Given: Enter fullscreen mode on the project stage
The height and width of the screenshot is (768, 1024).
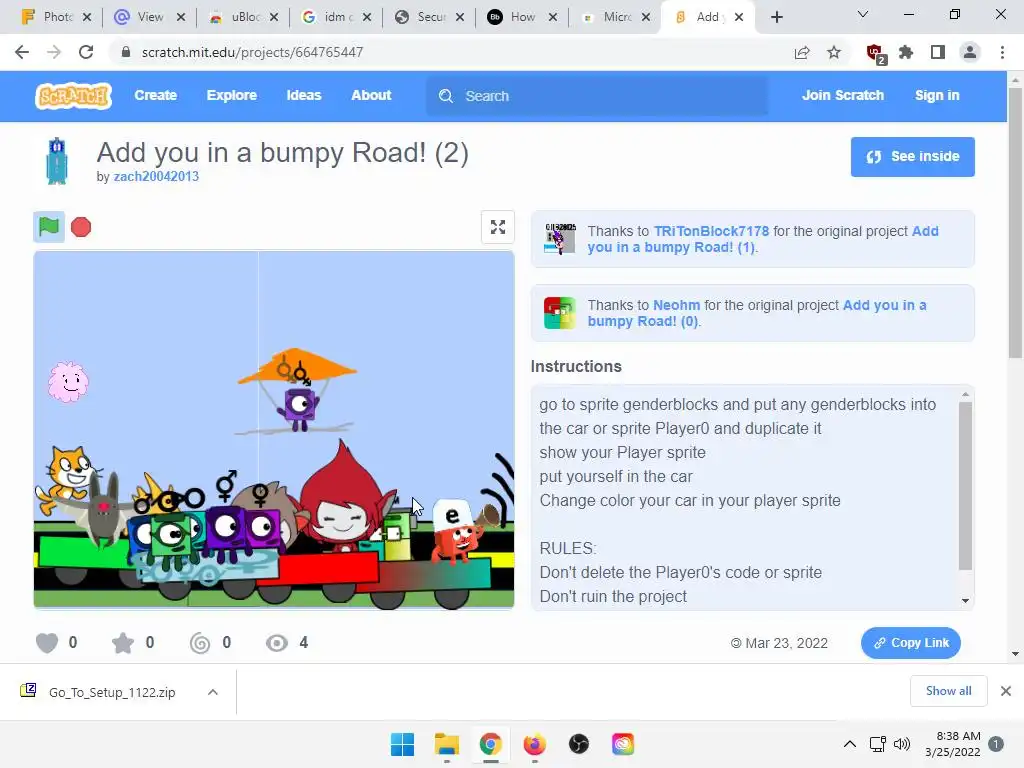Looking at the screenshot, I should (498, 227).
